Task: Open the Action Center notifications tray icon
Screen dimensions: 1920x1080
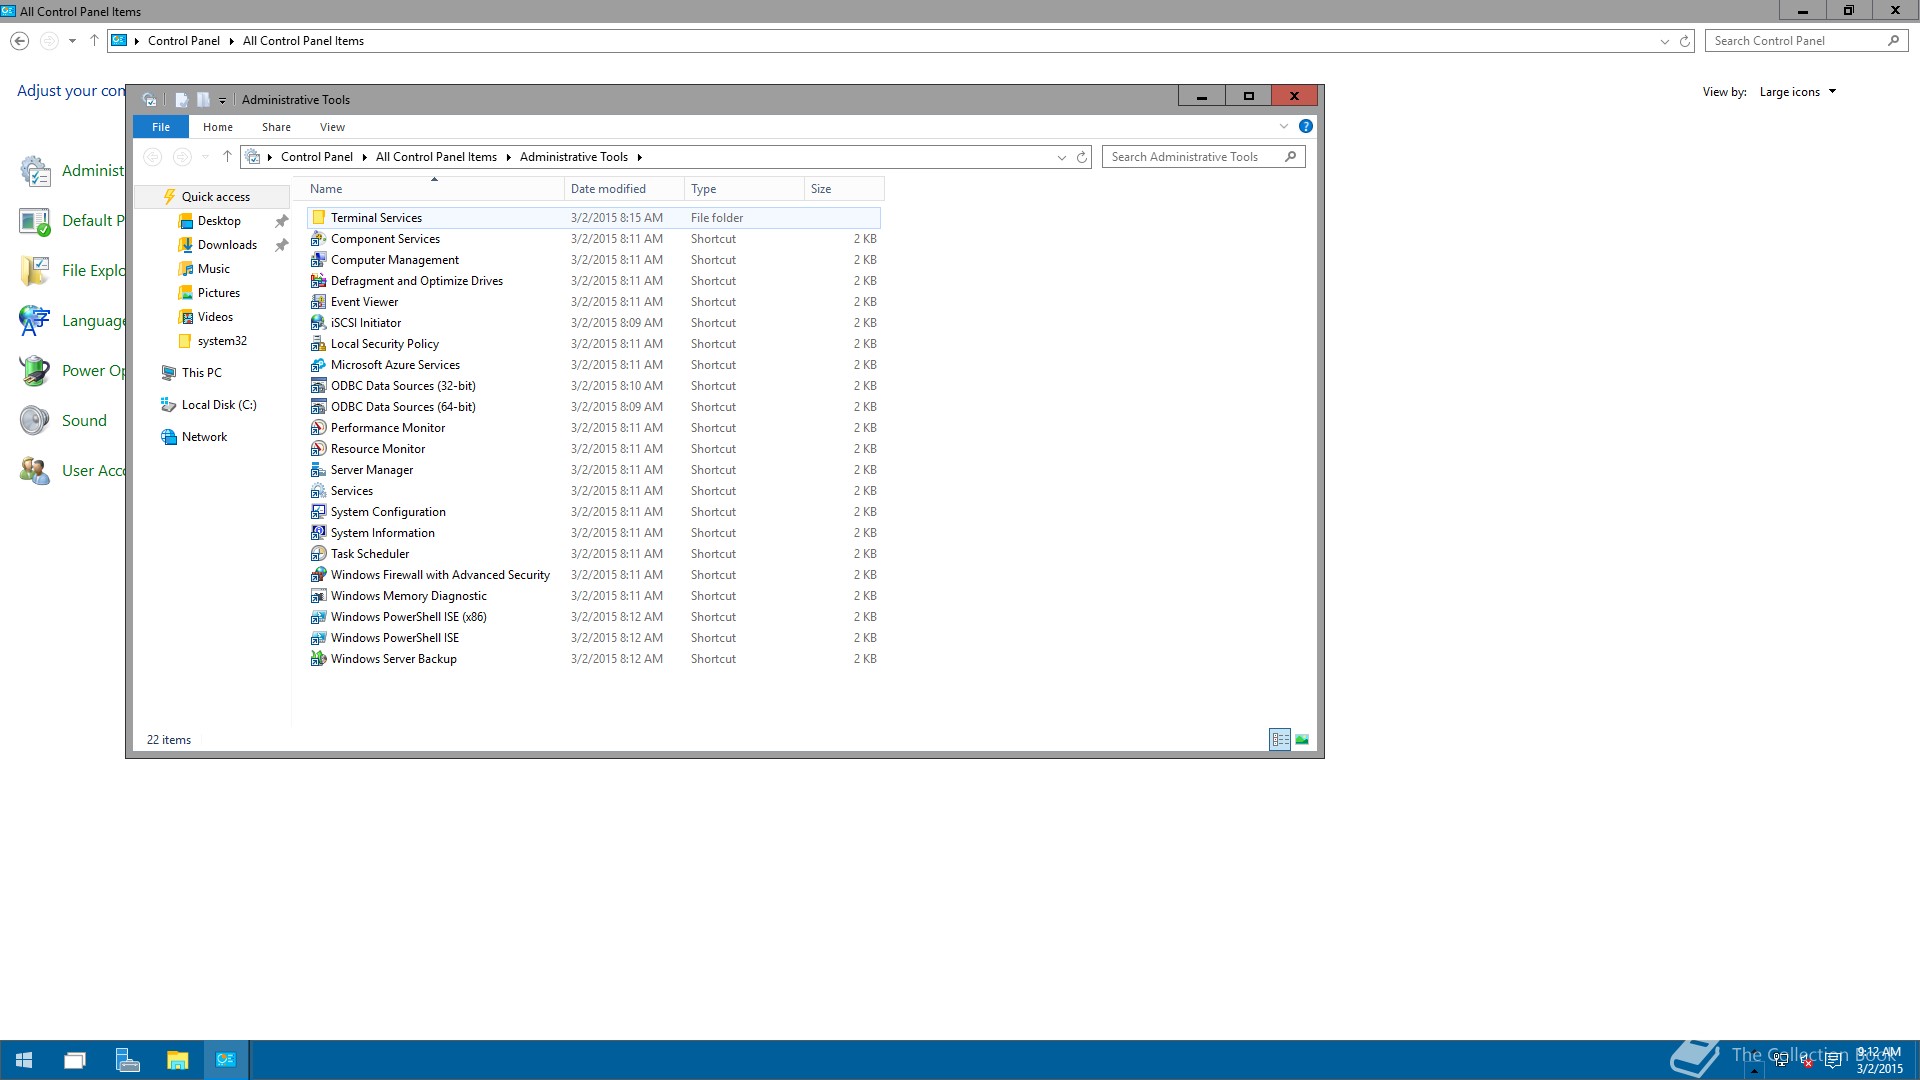Action: tap(1833, 1061)
